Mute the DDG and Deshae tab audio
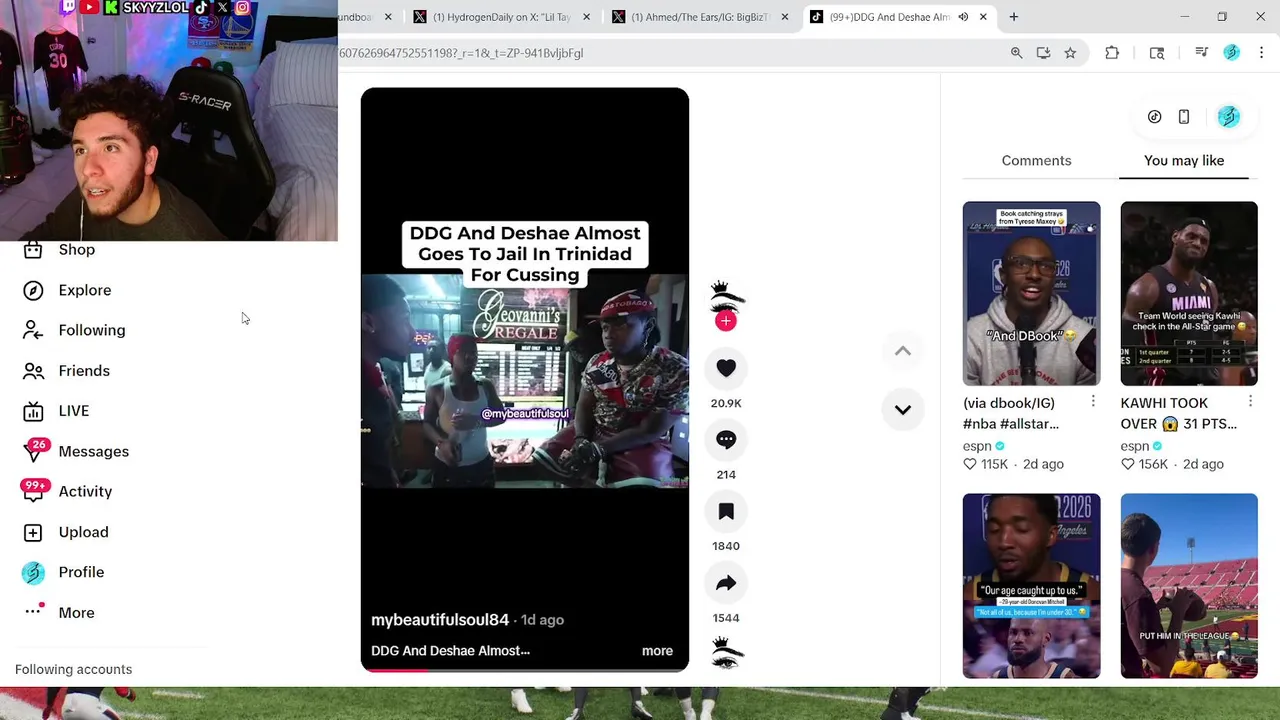The width and height of the screenshot is (1280, 720). click(x=963, y=17)
